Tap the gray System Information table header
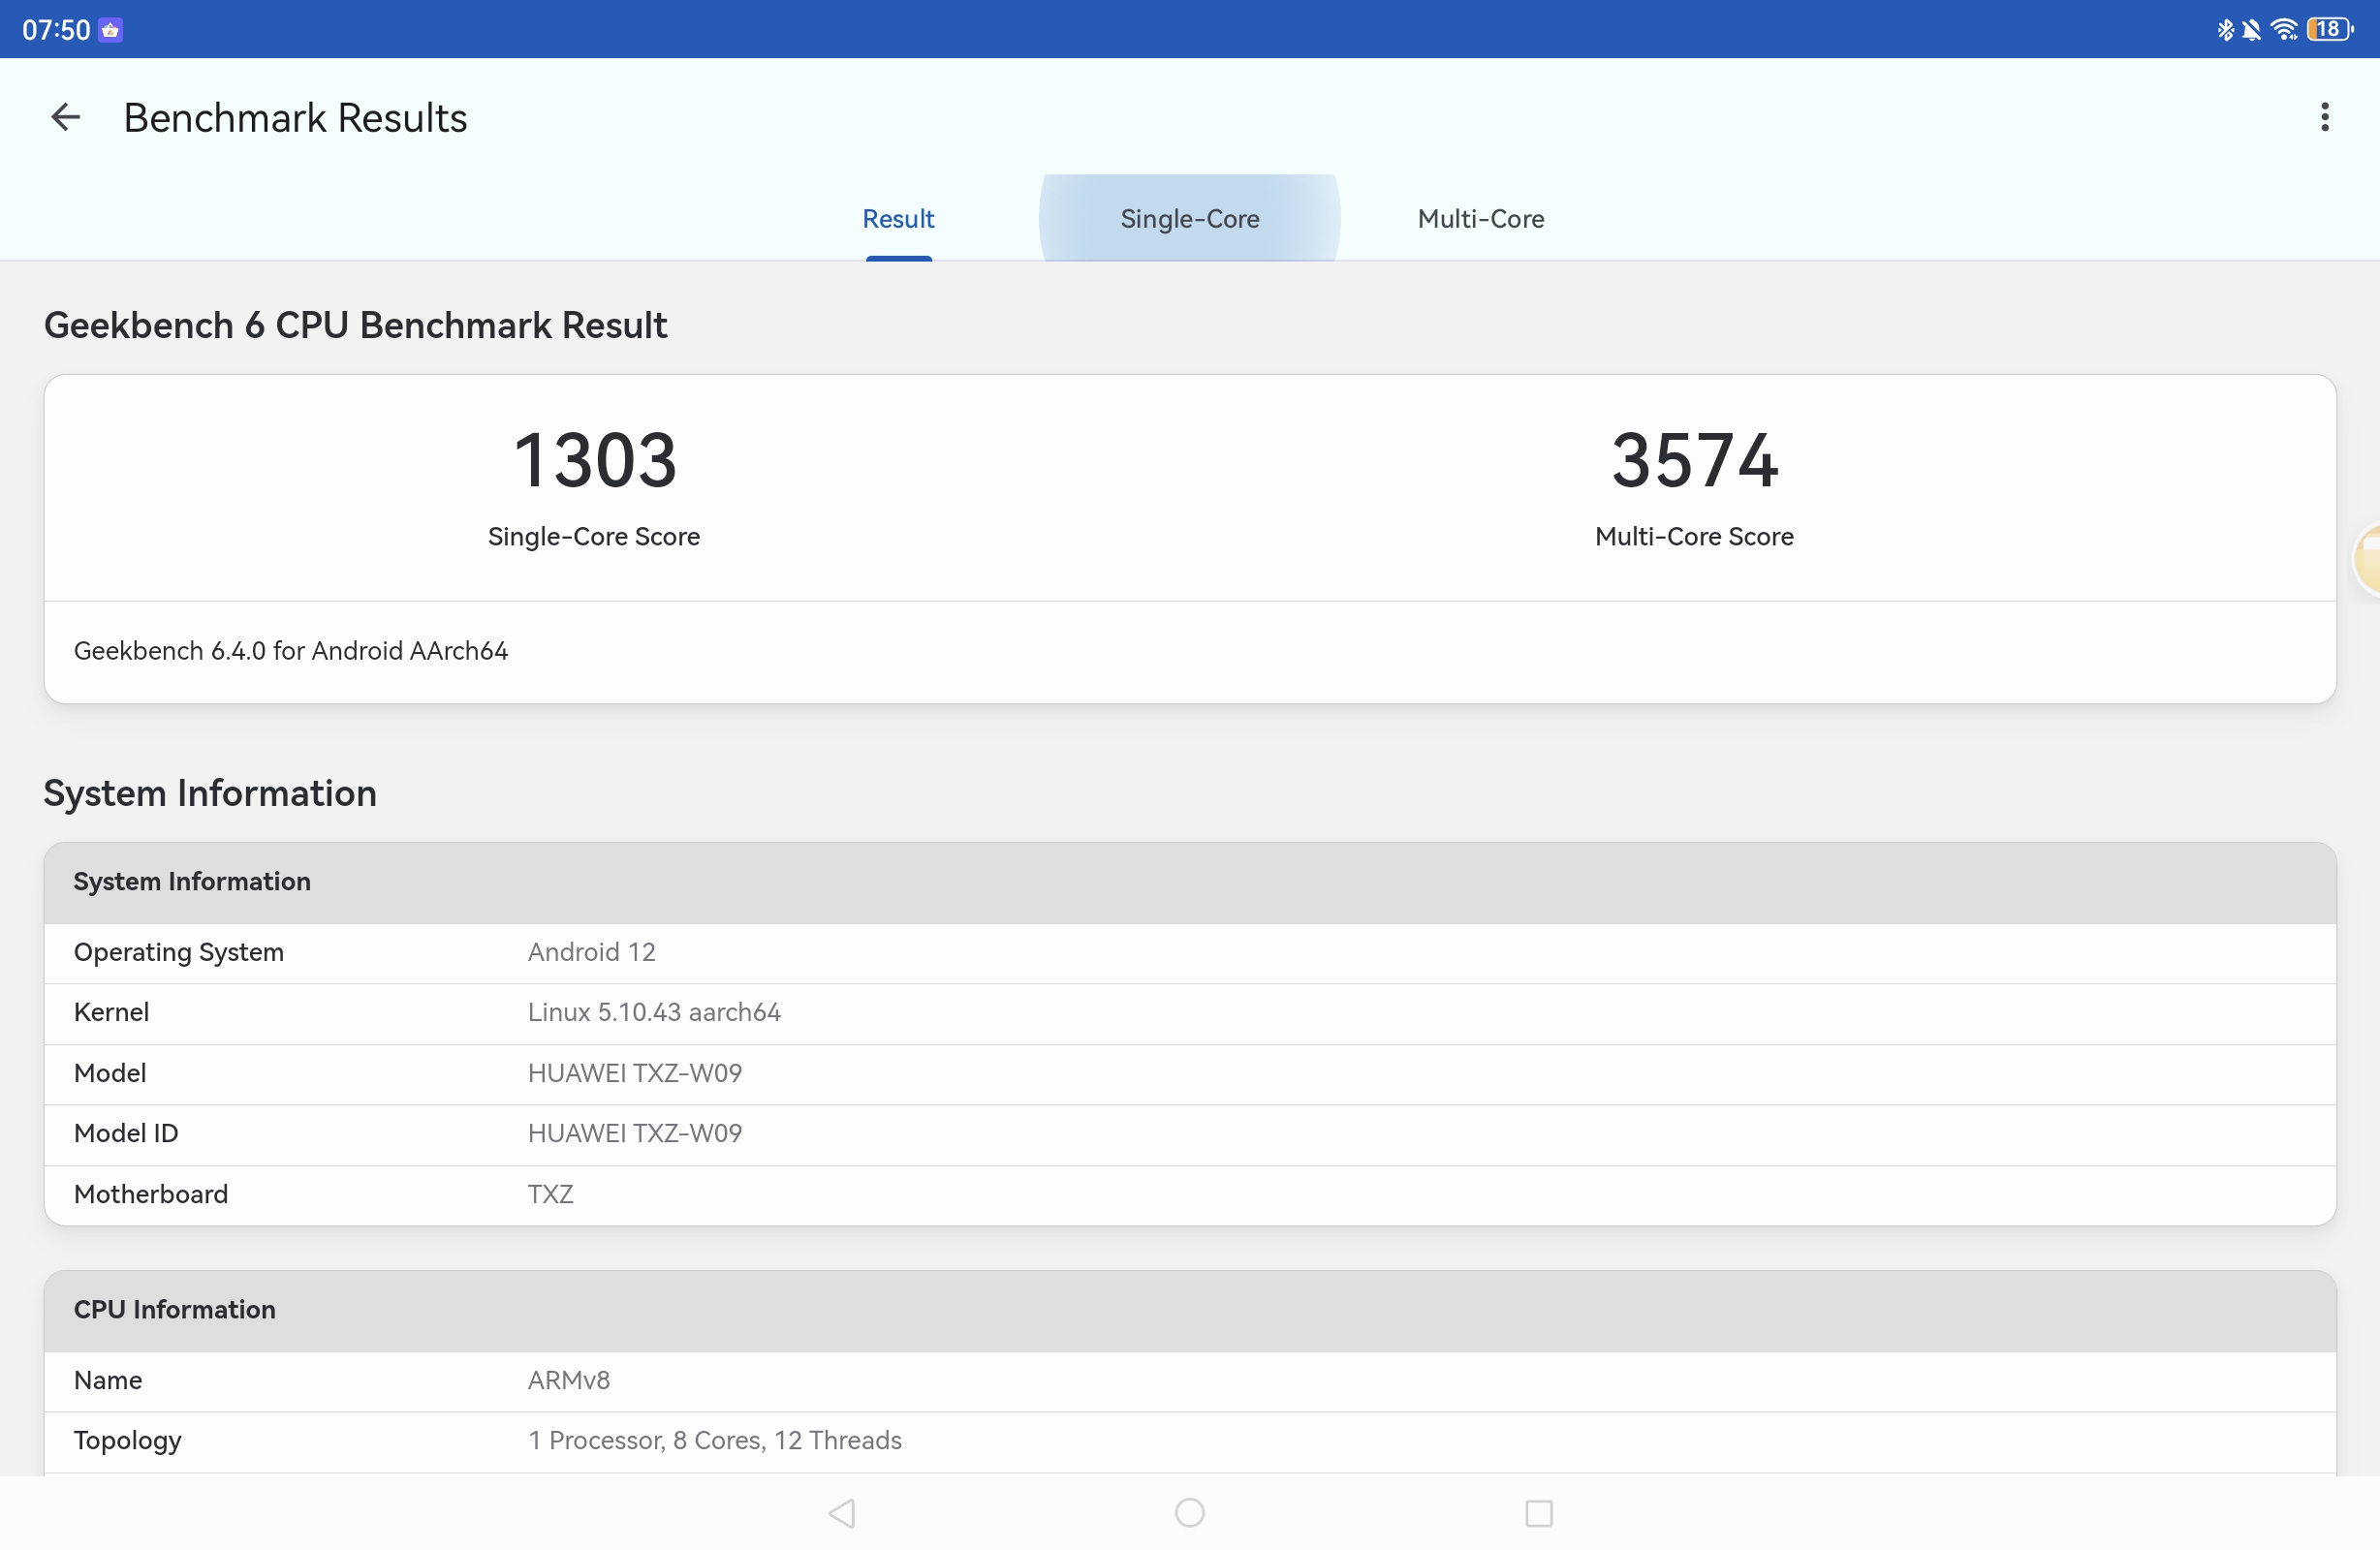This screenshot has width=2380, height=1550. pyautogui.click(x=1190, y=883)
